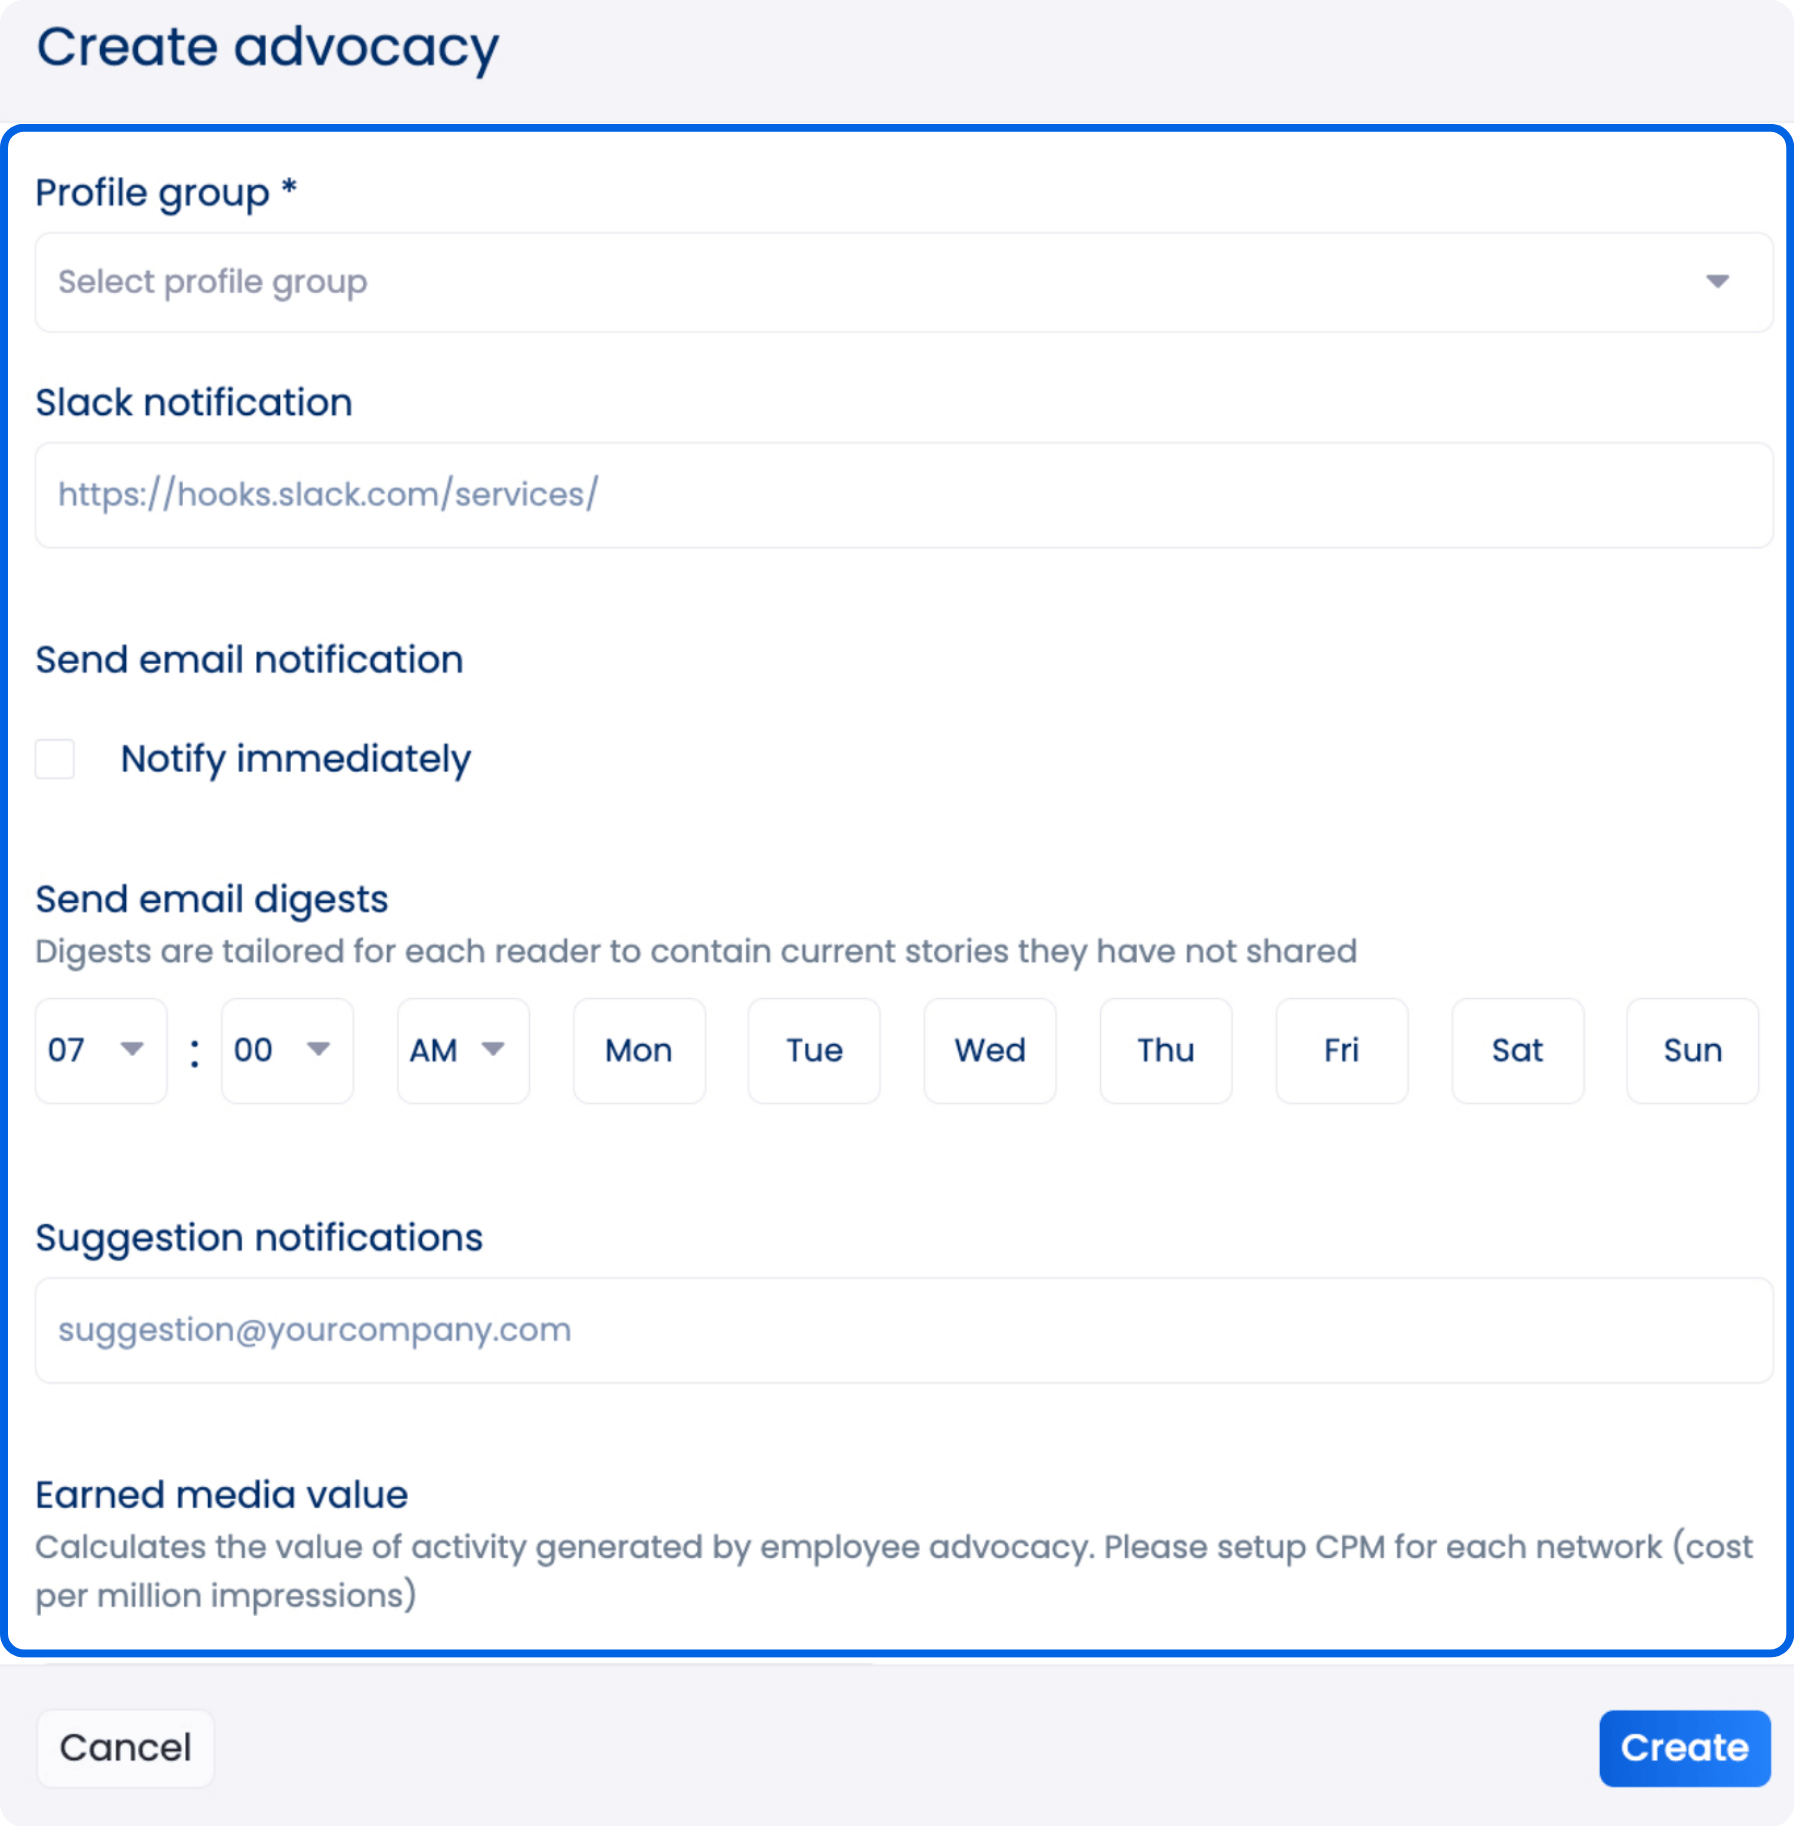This screenshot has height=1828, width=1796.
Task: Click the Profile group dropdown arrow icon
Action: click(1717, 282)
